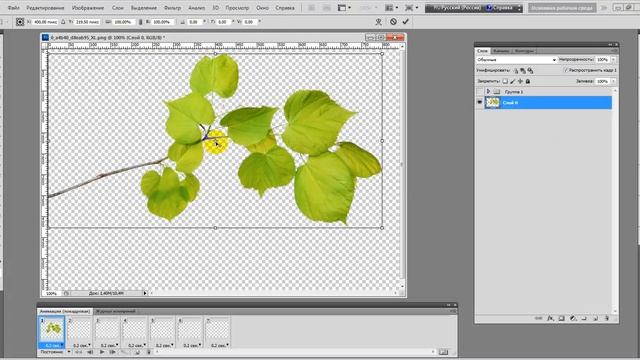Create new adjustment layer icon
Screen dimensions: 640x360
pyautogui.click(x=573, y=318)
